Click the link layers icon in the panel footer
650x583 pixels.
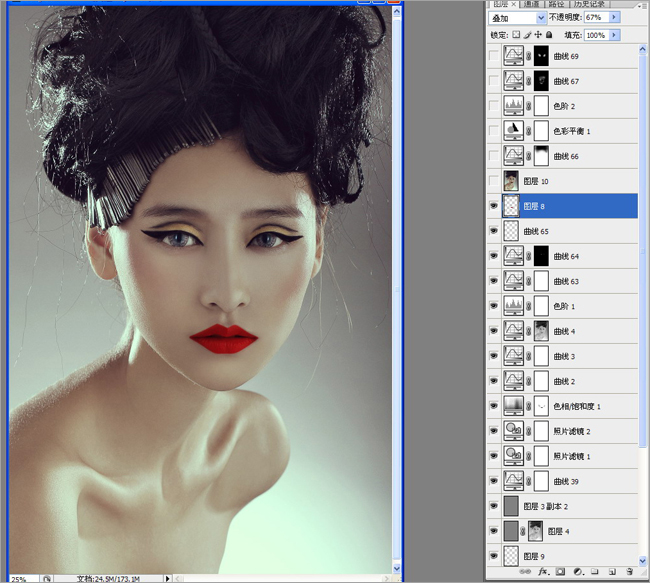tap(525, 571)
